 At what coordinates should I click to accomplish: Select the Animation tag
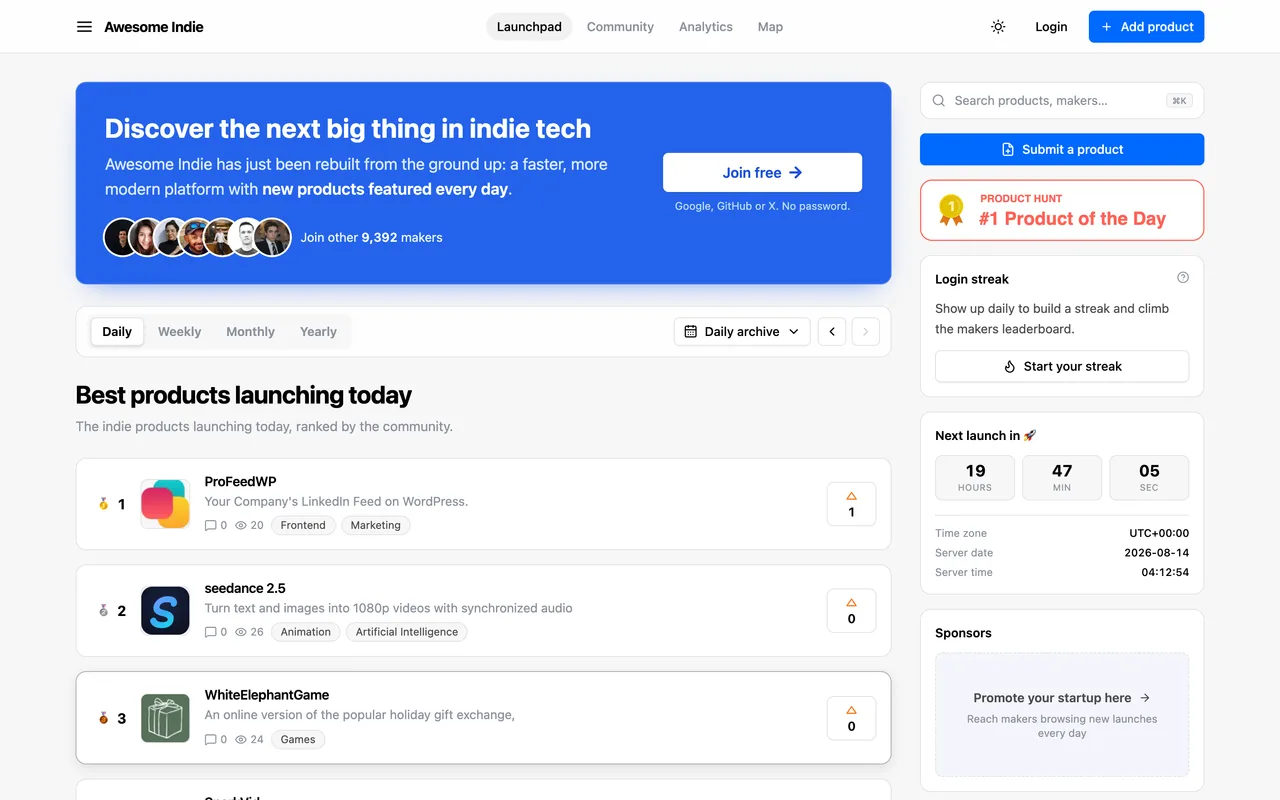click(x=306, y=632)
